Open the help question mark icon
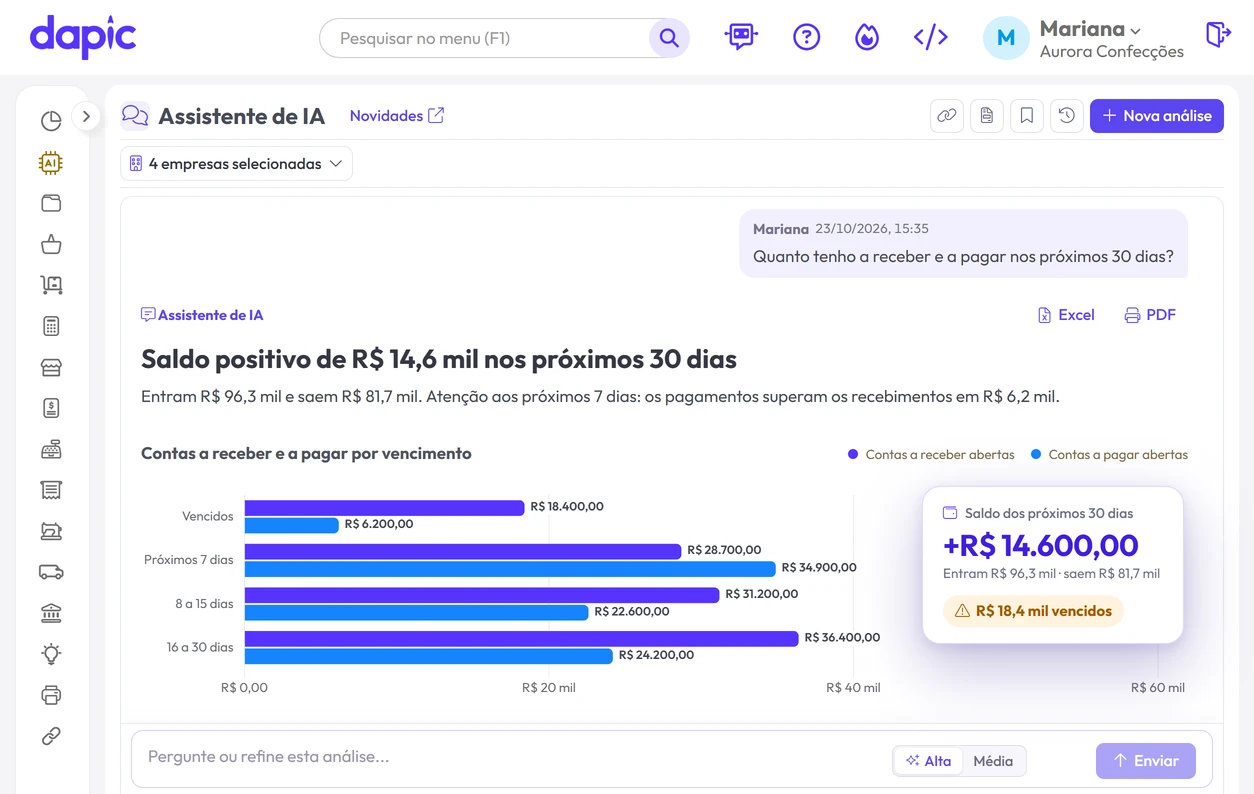 (806, 37)
